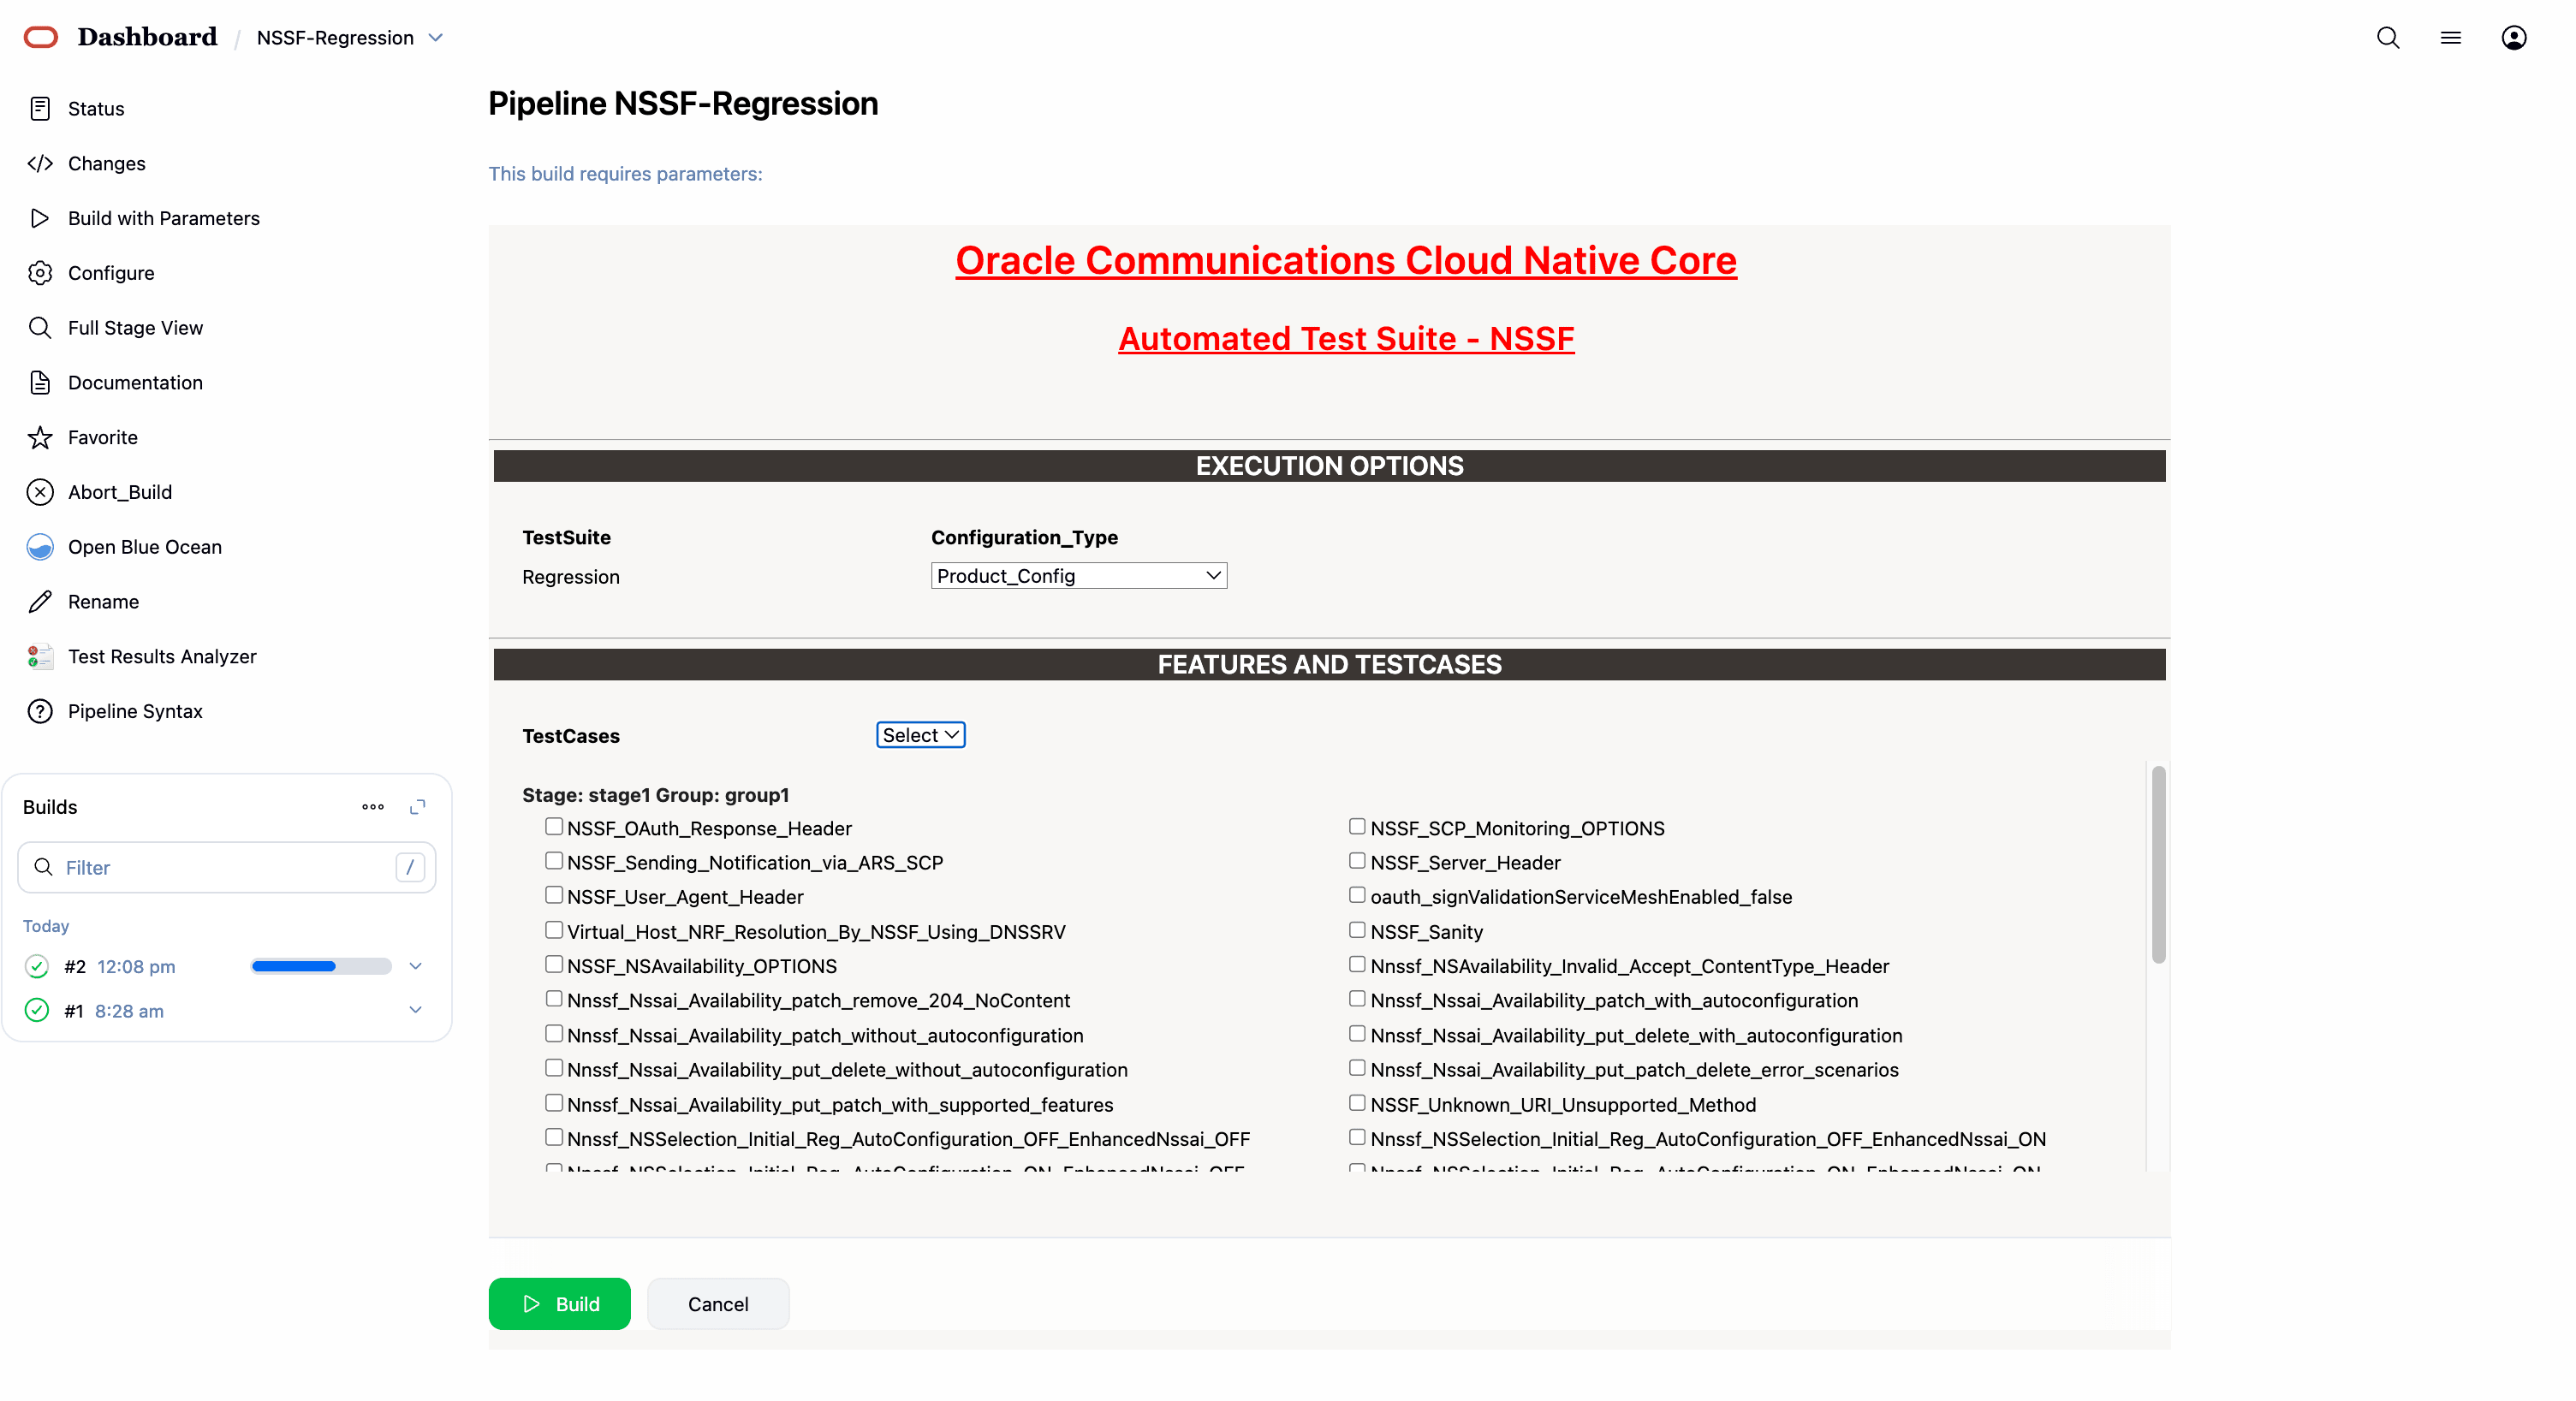Tick NSSF_NSAvailability_OPTIONS checkbox
This screenshot has height=1401, width=2576.
click(554, 964)
